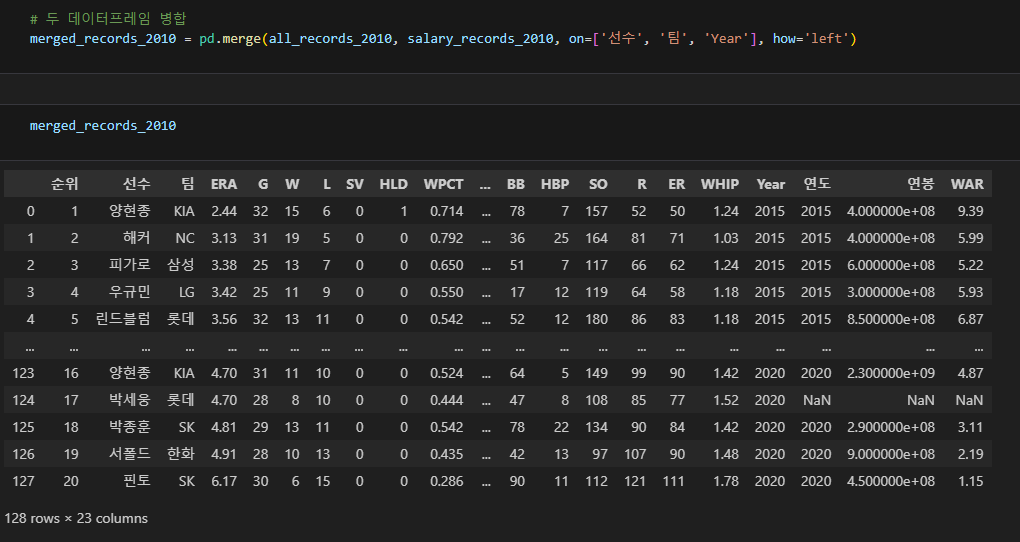1020x542 pixels.
Task: Click HBP value 25
Action: pos(561,238)
